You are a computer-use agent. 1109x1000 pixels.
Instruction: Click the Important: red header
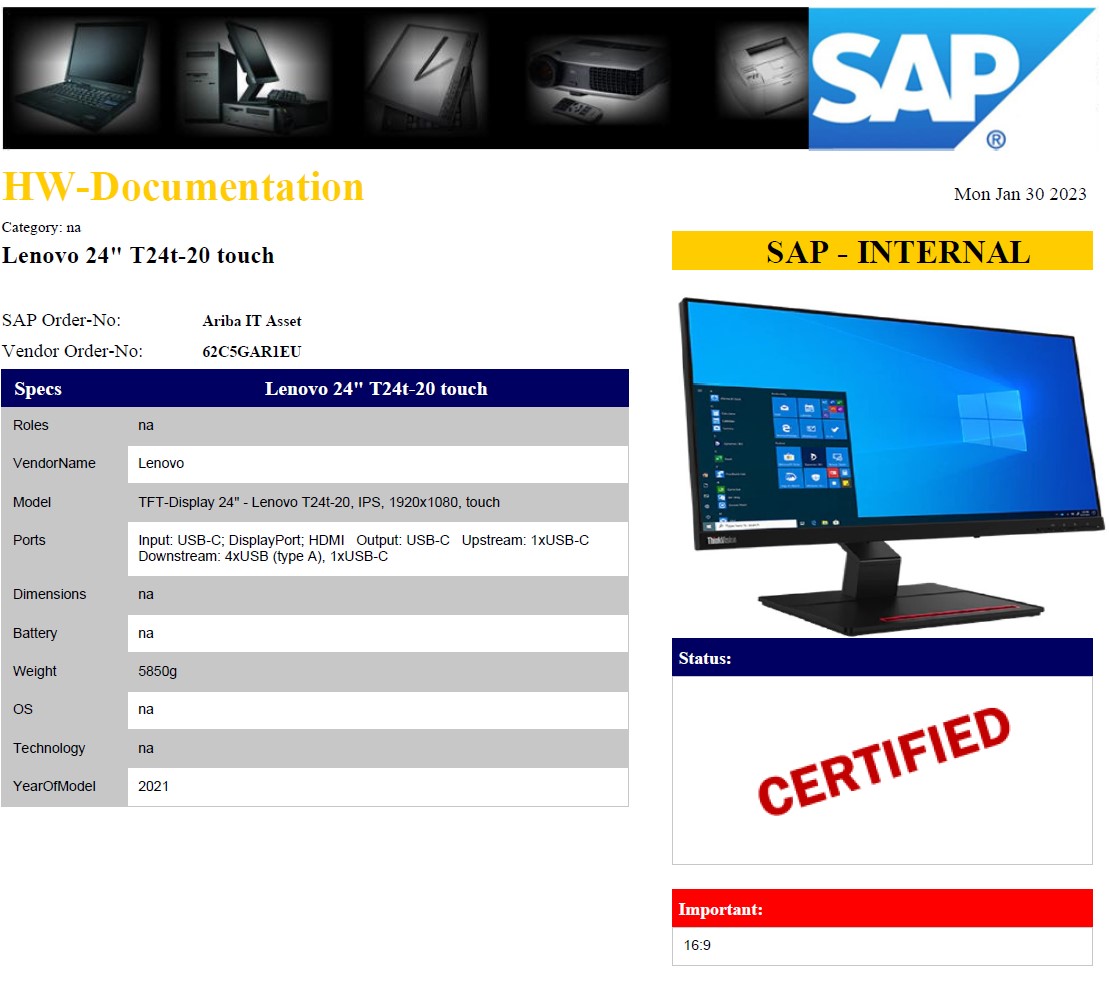click(882, 908)
